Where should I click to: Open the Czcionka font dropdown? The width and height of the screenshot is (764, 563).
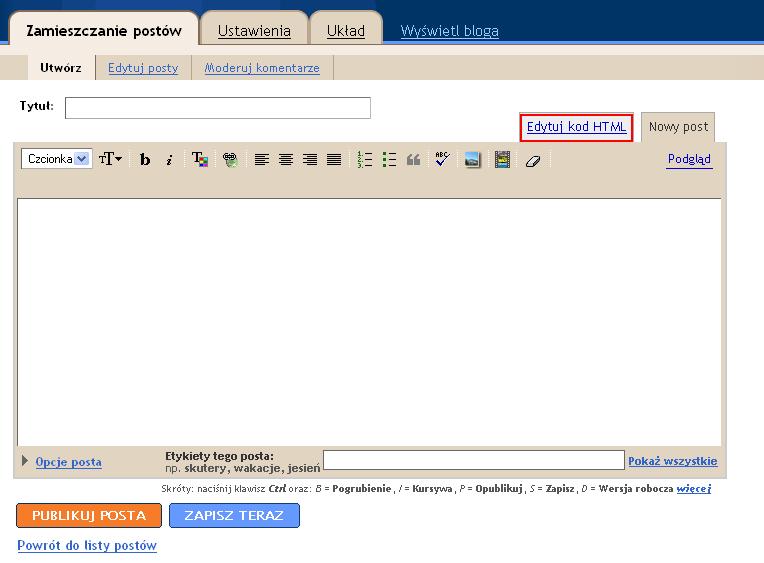(56, 159)
